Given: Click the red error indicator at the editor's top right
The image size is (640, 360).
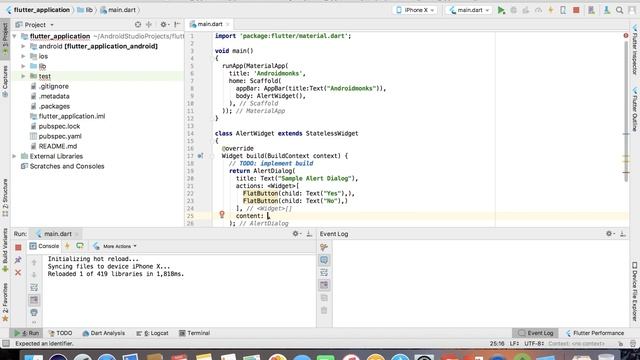Looking at the screenshot, I should 626,36.
